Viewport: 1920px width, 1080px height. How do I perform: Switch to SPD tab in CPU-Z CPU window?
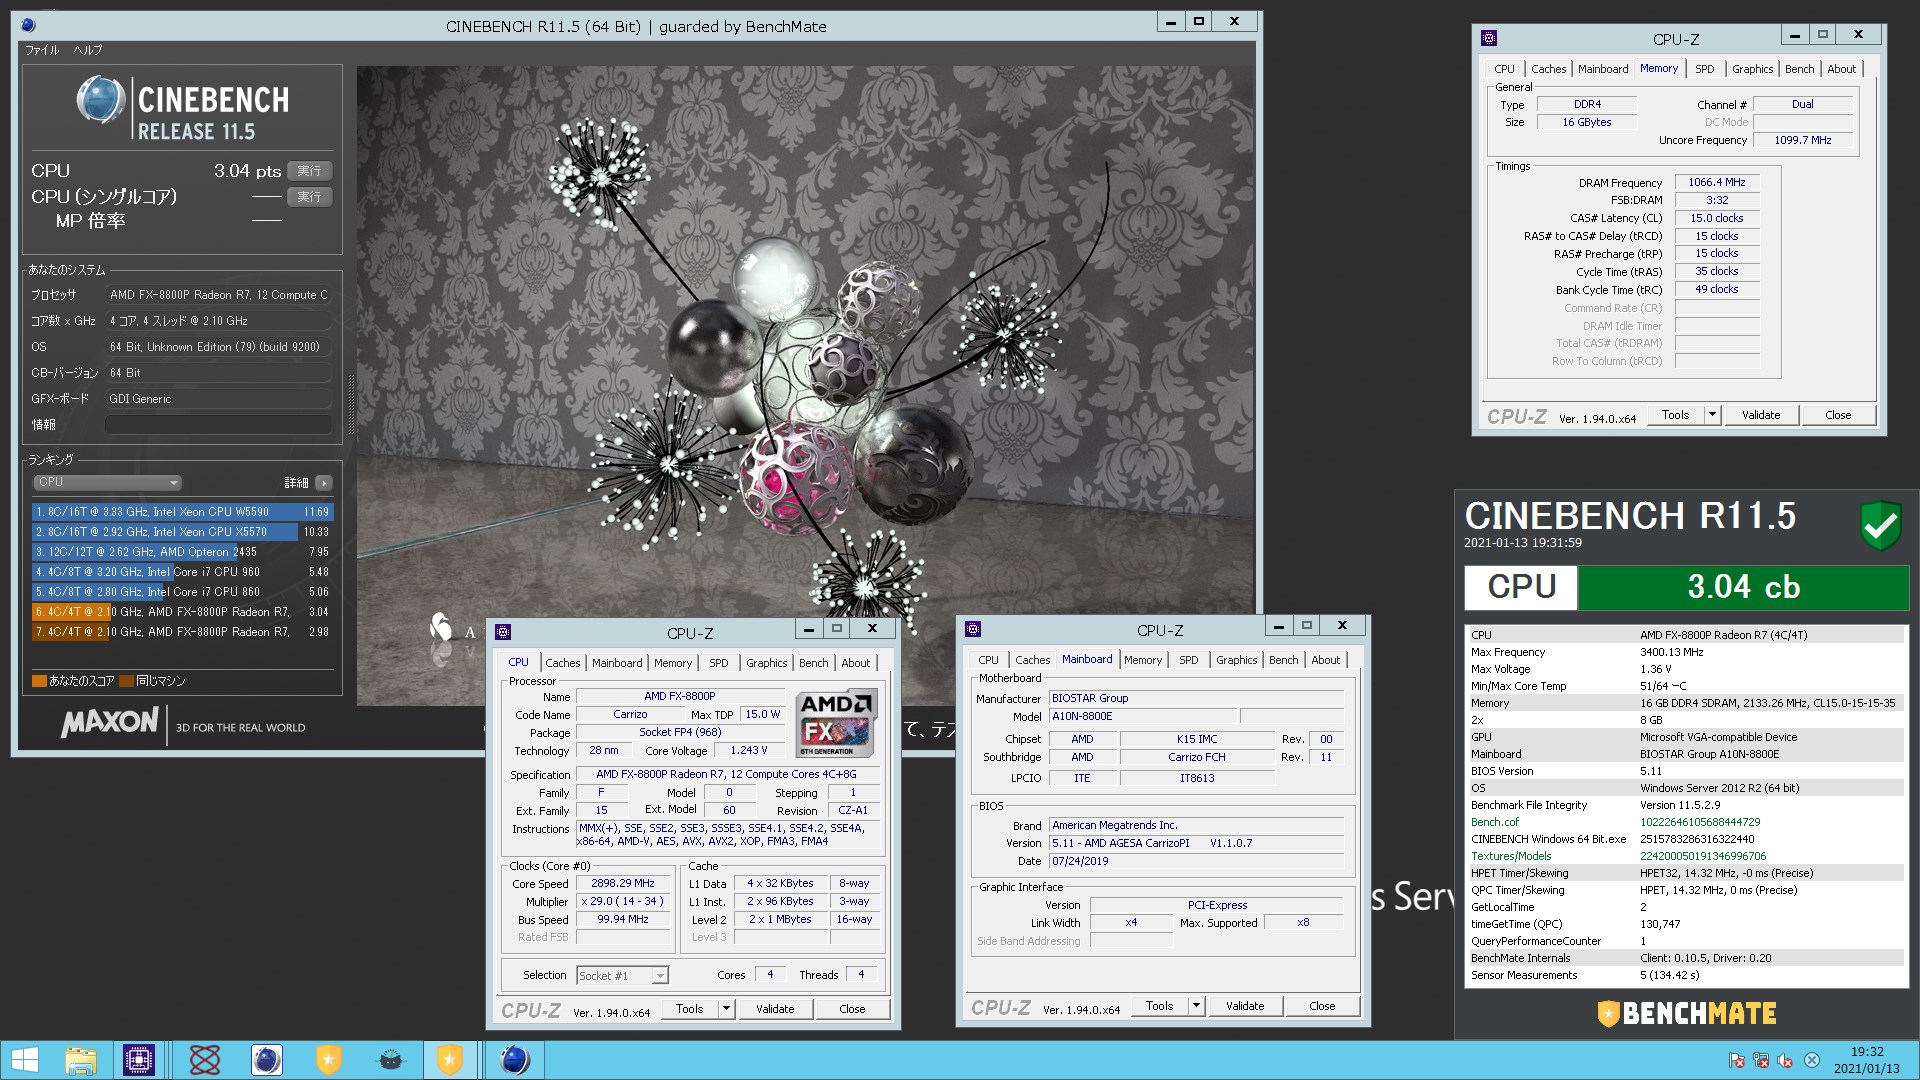pos(718,663)
